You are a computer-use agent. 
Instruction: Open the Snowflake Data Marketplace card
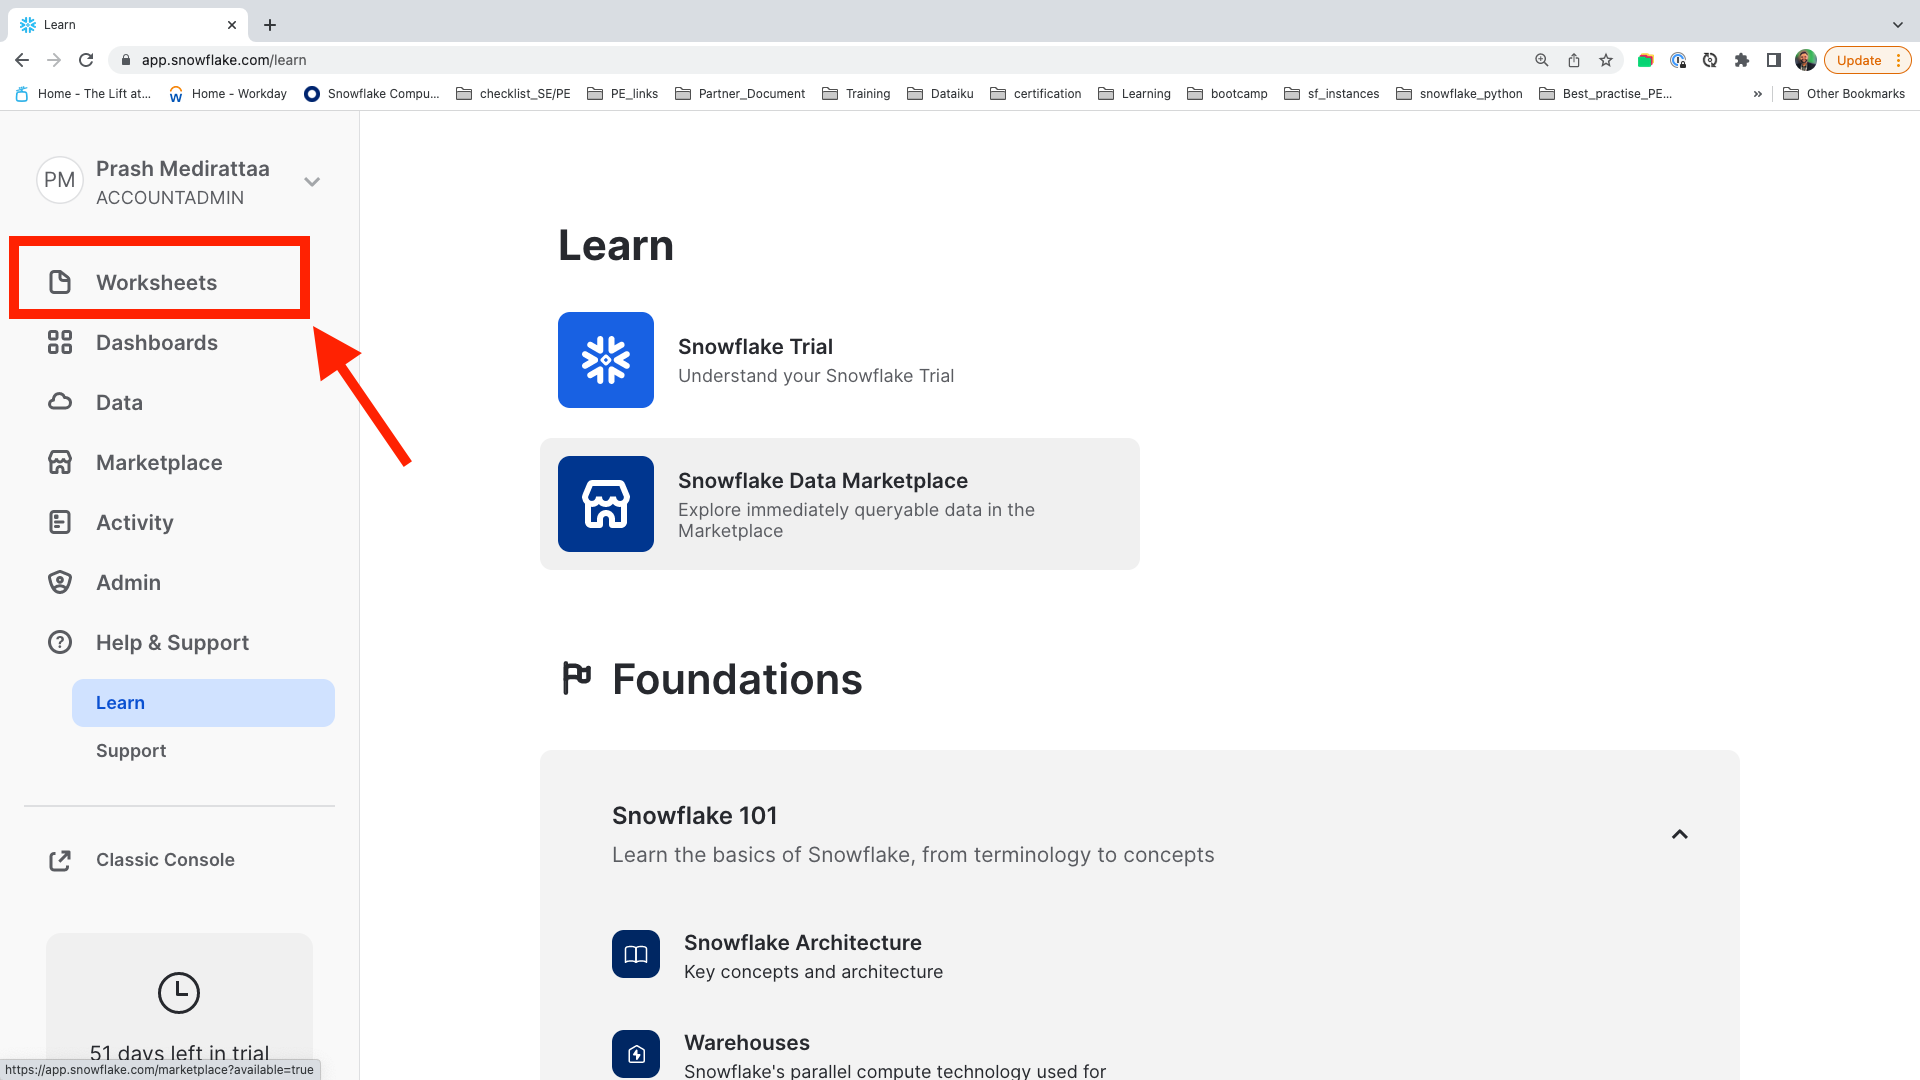tap(839, 504)
